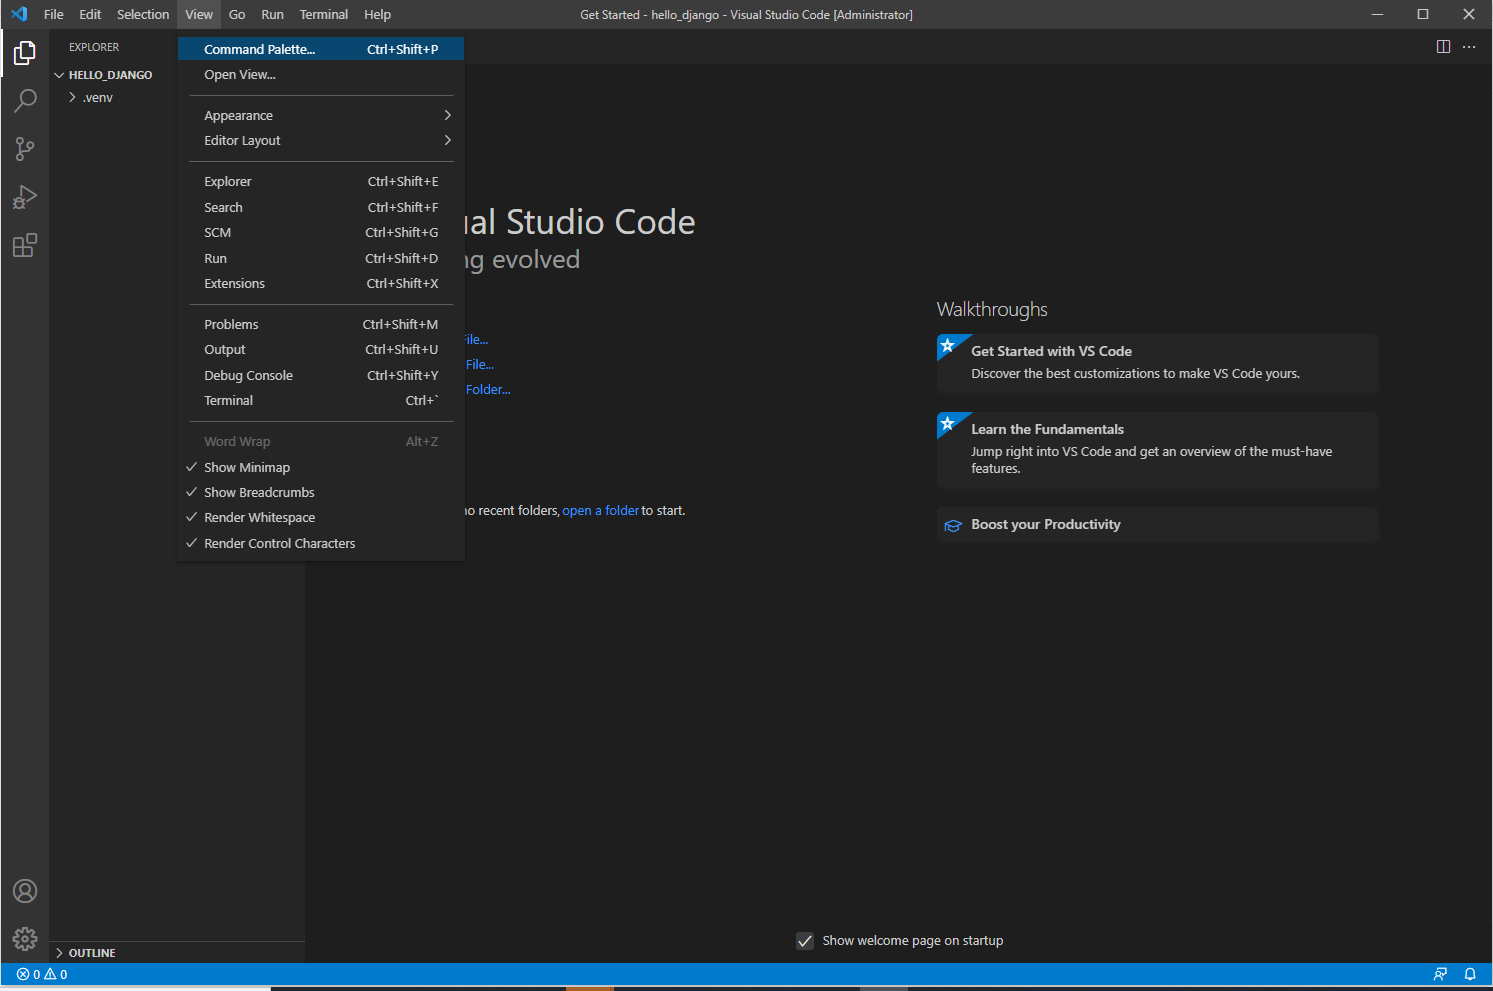Image resolution: width=1493 pixels, height=991 pixels.
Task: Select Open View menu entry
Action: 321,74
